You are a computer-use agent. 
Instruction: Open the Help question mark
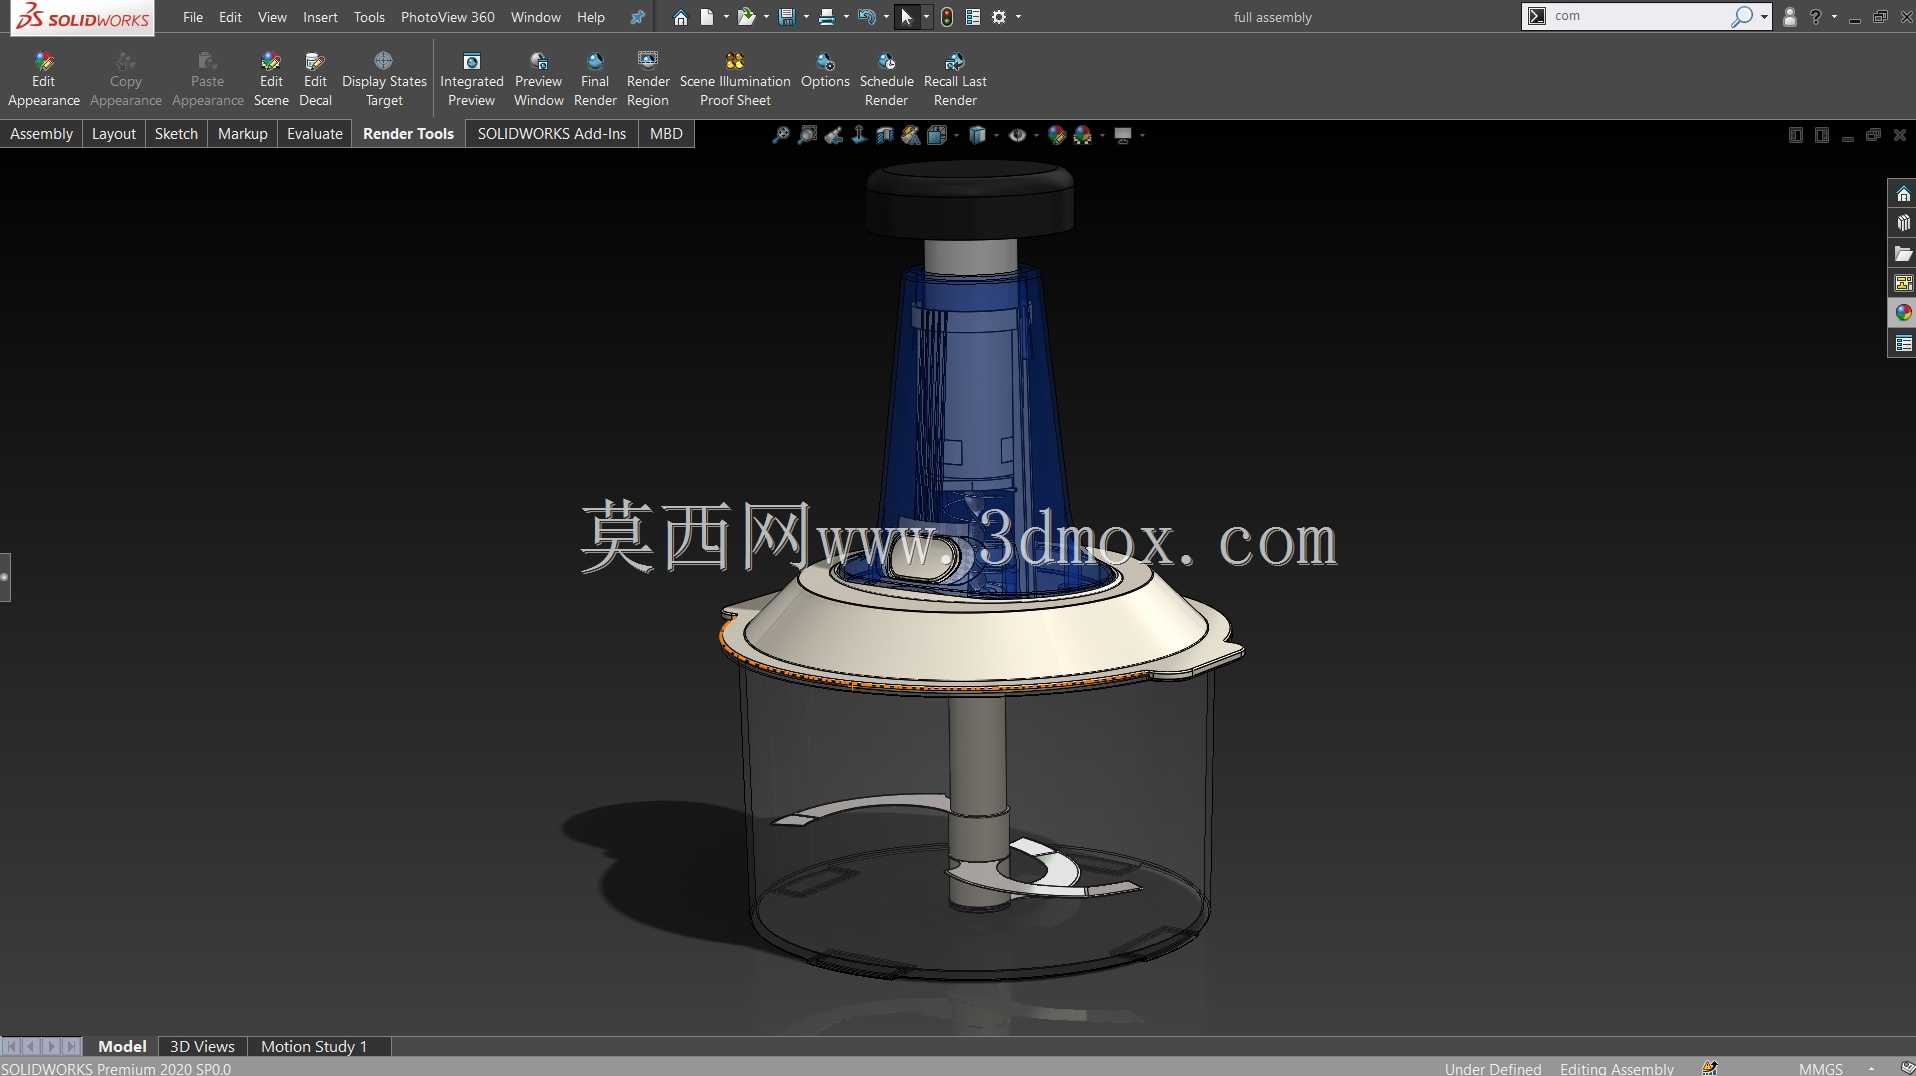[1815, 17]
